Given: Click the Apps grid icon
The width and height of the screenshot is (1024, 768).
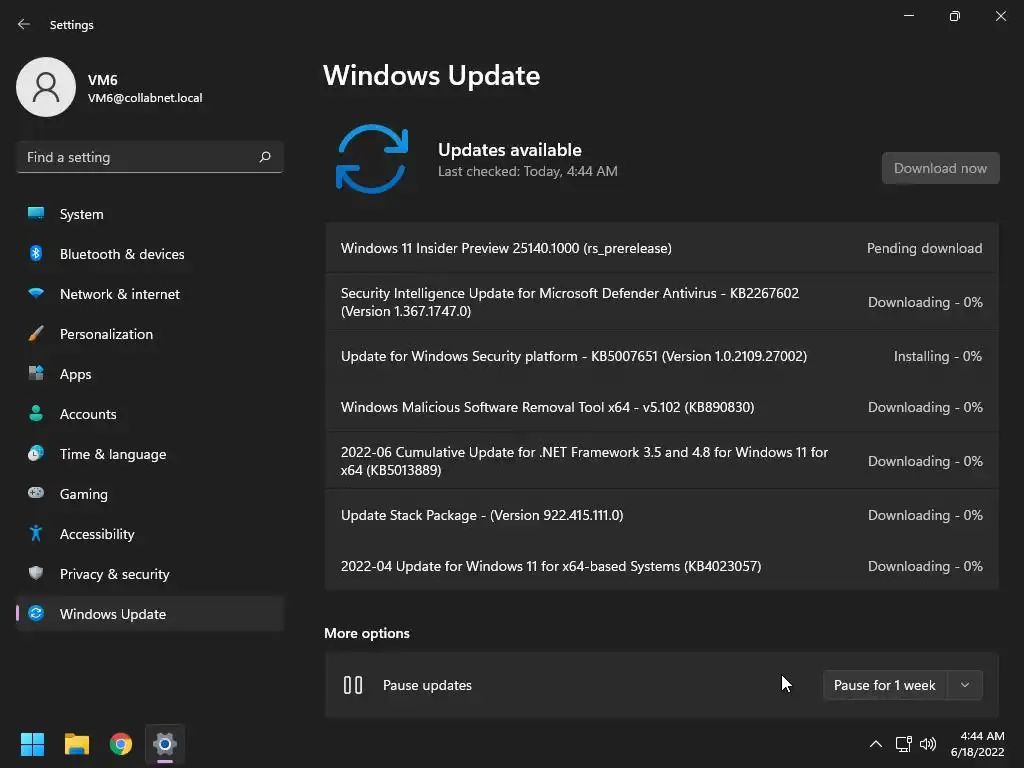Looking at the screenshot, I should click(x=36, y=374).
